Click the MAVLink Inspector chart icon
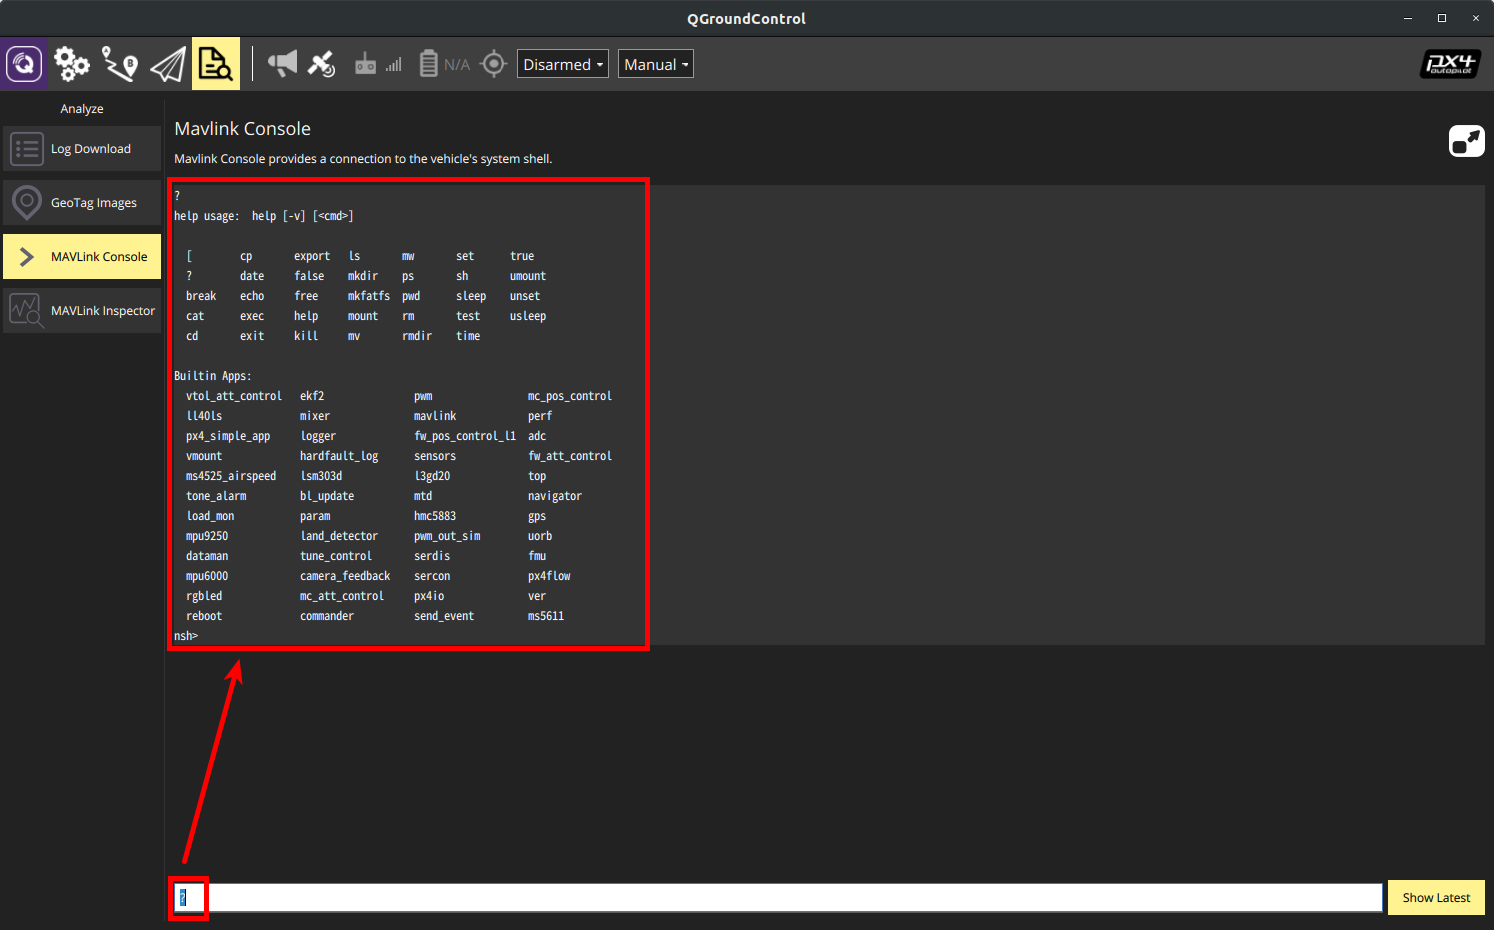This screenshot has width=1494, height=930. click(x=27, y=311)
